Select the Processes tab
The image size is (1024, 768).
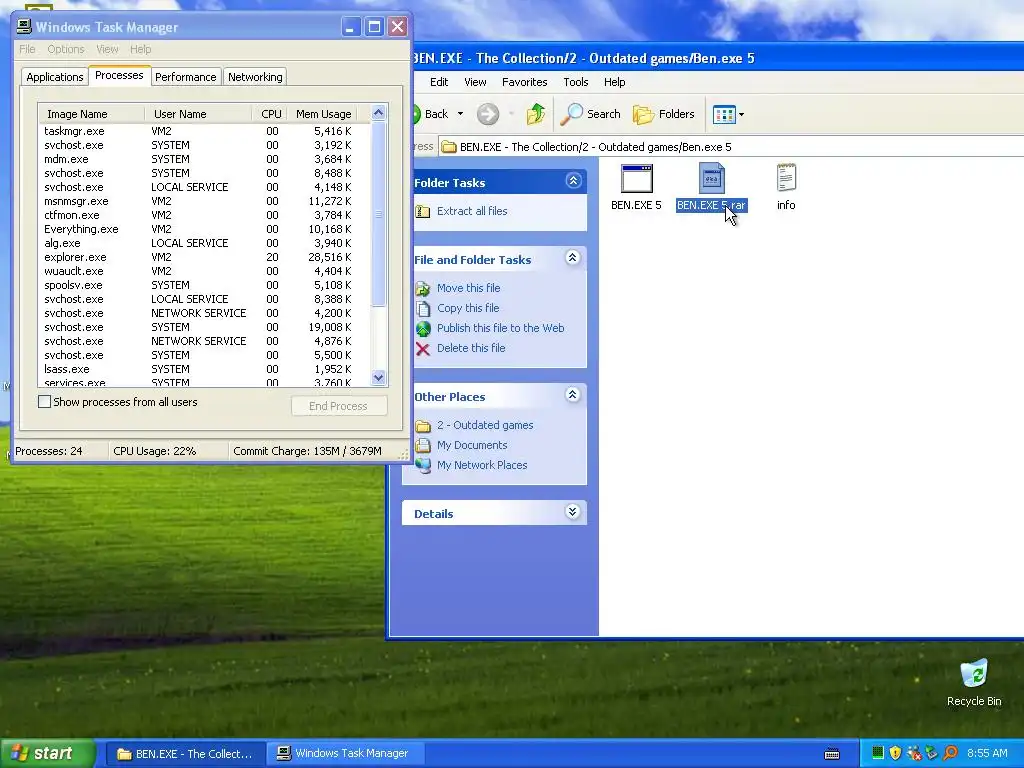[x=119, y=75]
